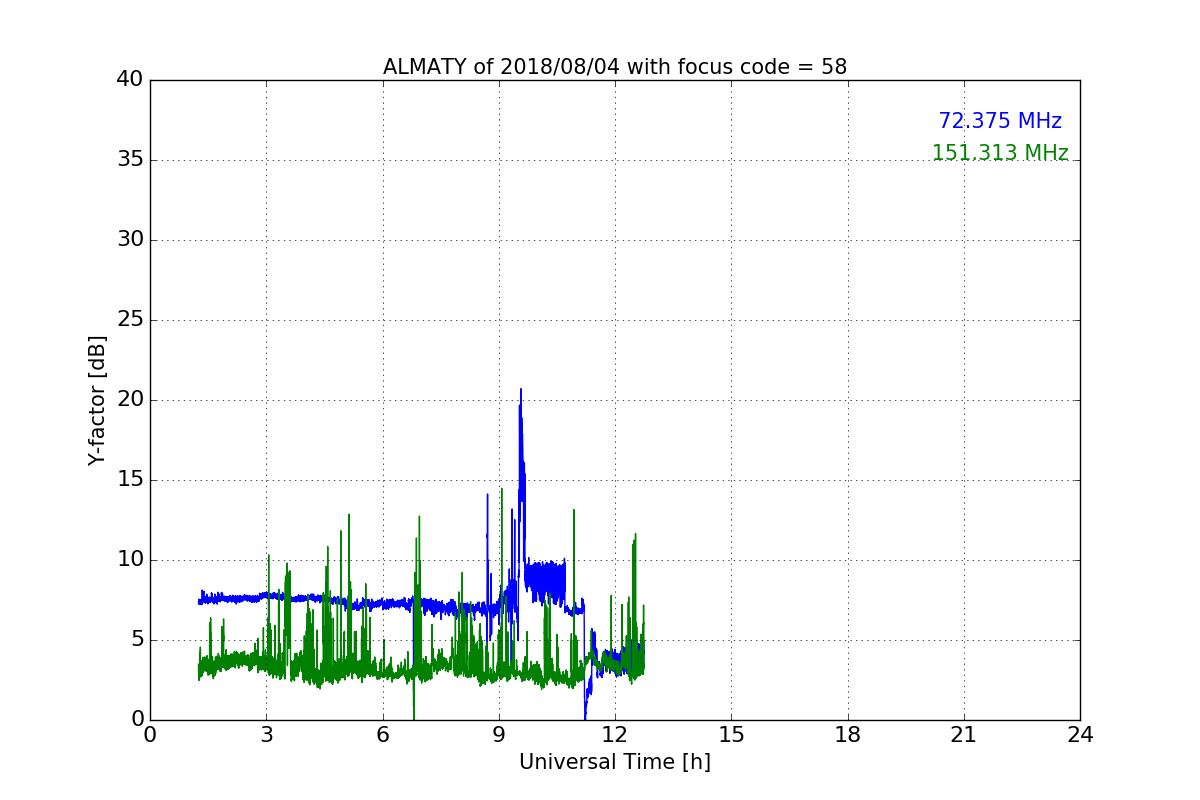Viewport: 1200px width, 800px height.
Task: Click the x-axis tick label 24
Action: (x=1080, y=735)
